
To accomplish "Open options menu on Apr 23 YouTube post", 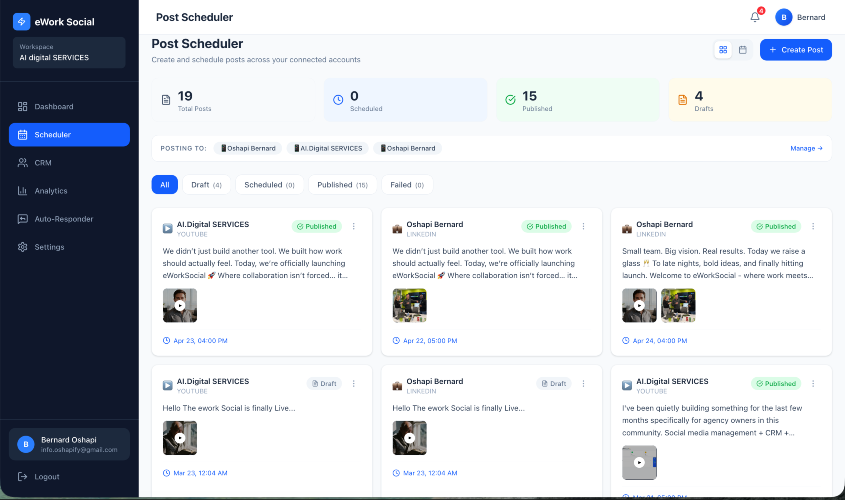I will tap(354, 226).
